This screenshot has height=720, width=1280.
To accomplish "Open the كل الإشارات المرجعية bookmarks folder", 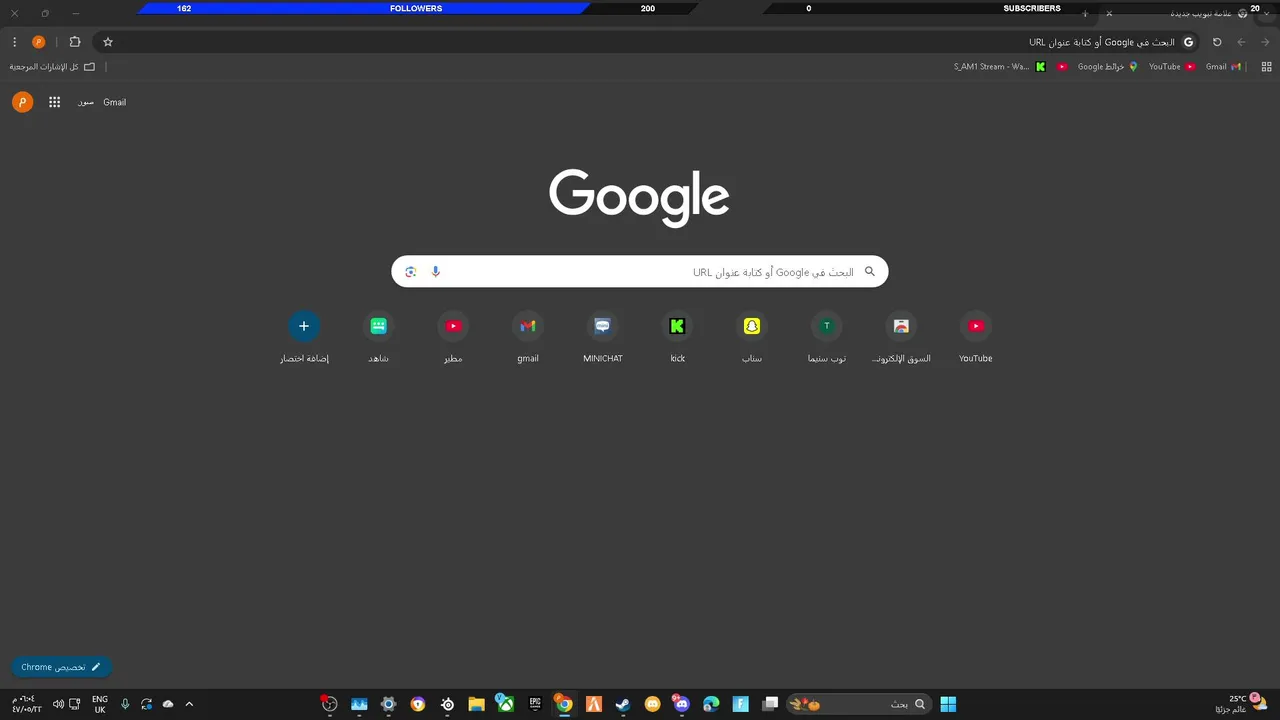I will (52, 67).
